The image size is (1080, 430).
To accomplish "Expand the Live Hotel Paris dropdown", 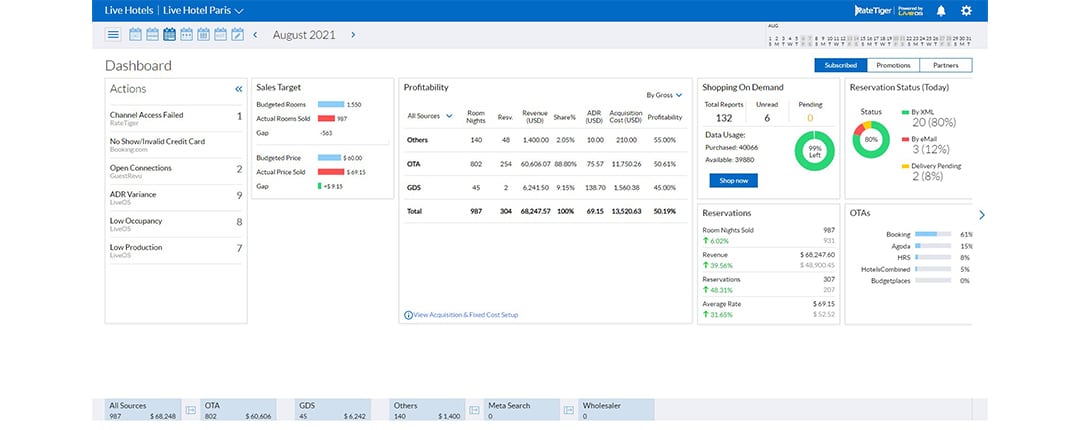I will coord(238,11).
